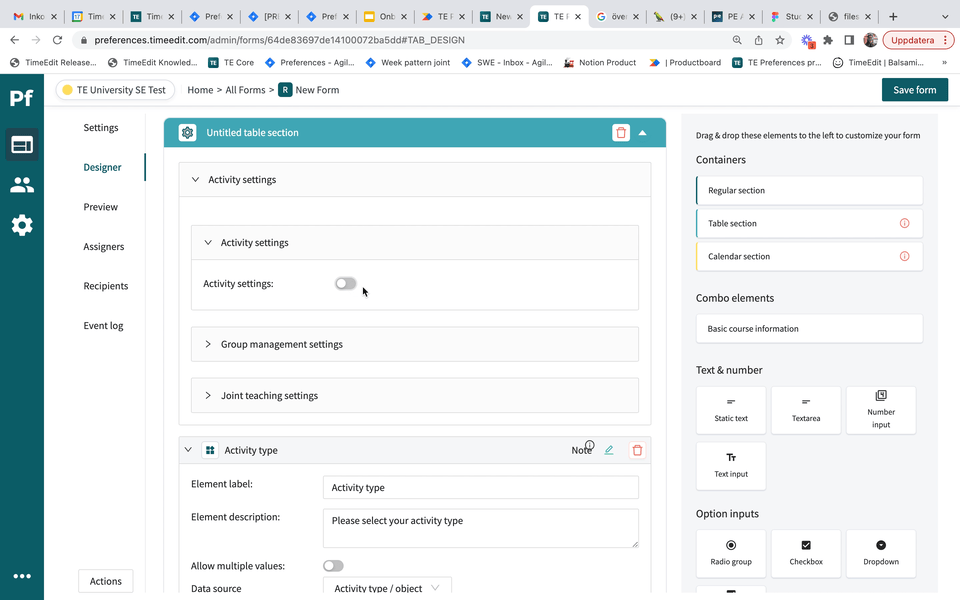Bookmark this page with star icon
Viewport: 960px width, 600px height.
(x=780, y=40)
